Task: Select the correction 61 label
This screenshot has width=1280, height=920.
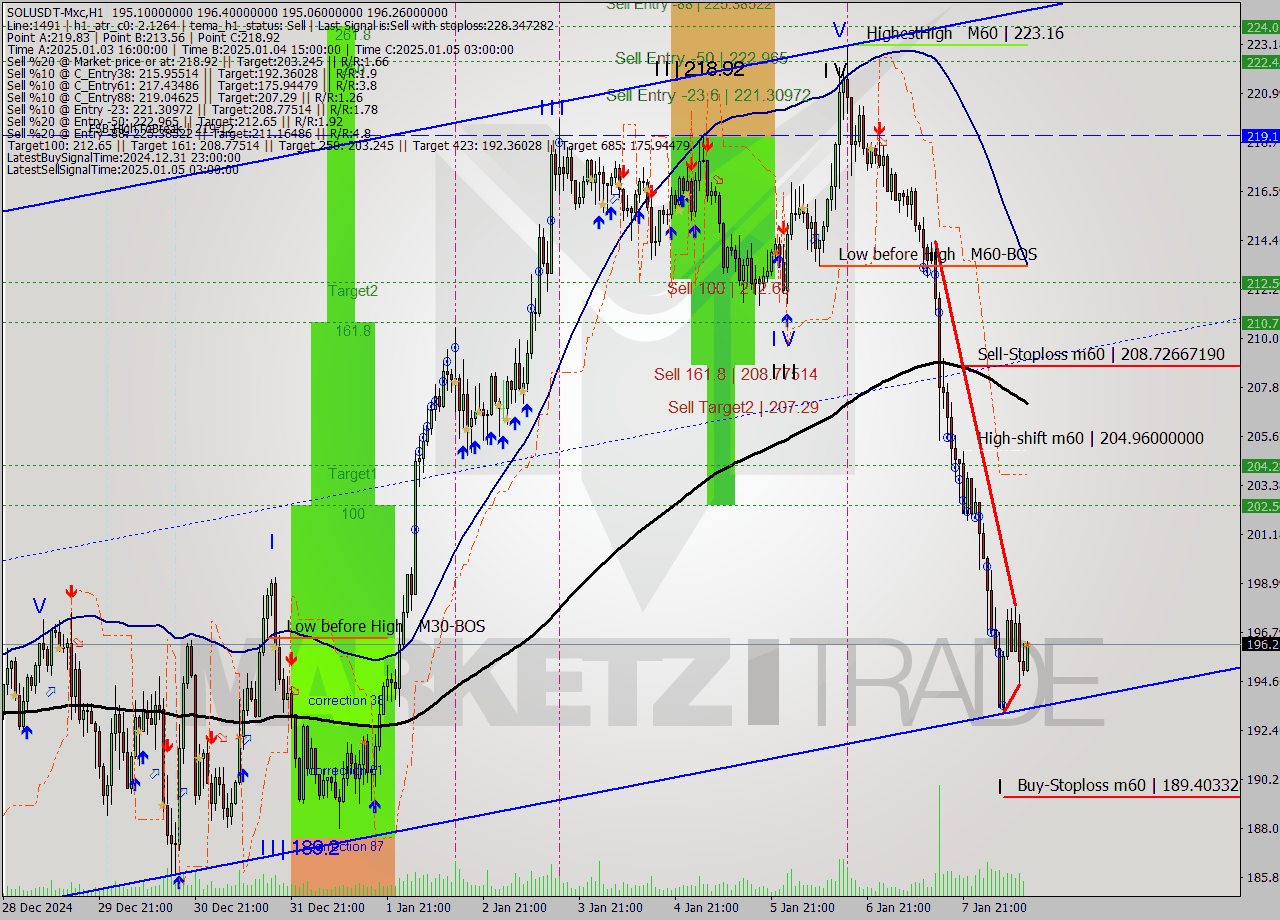Action: coord(346,771)
